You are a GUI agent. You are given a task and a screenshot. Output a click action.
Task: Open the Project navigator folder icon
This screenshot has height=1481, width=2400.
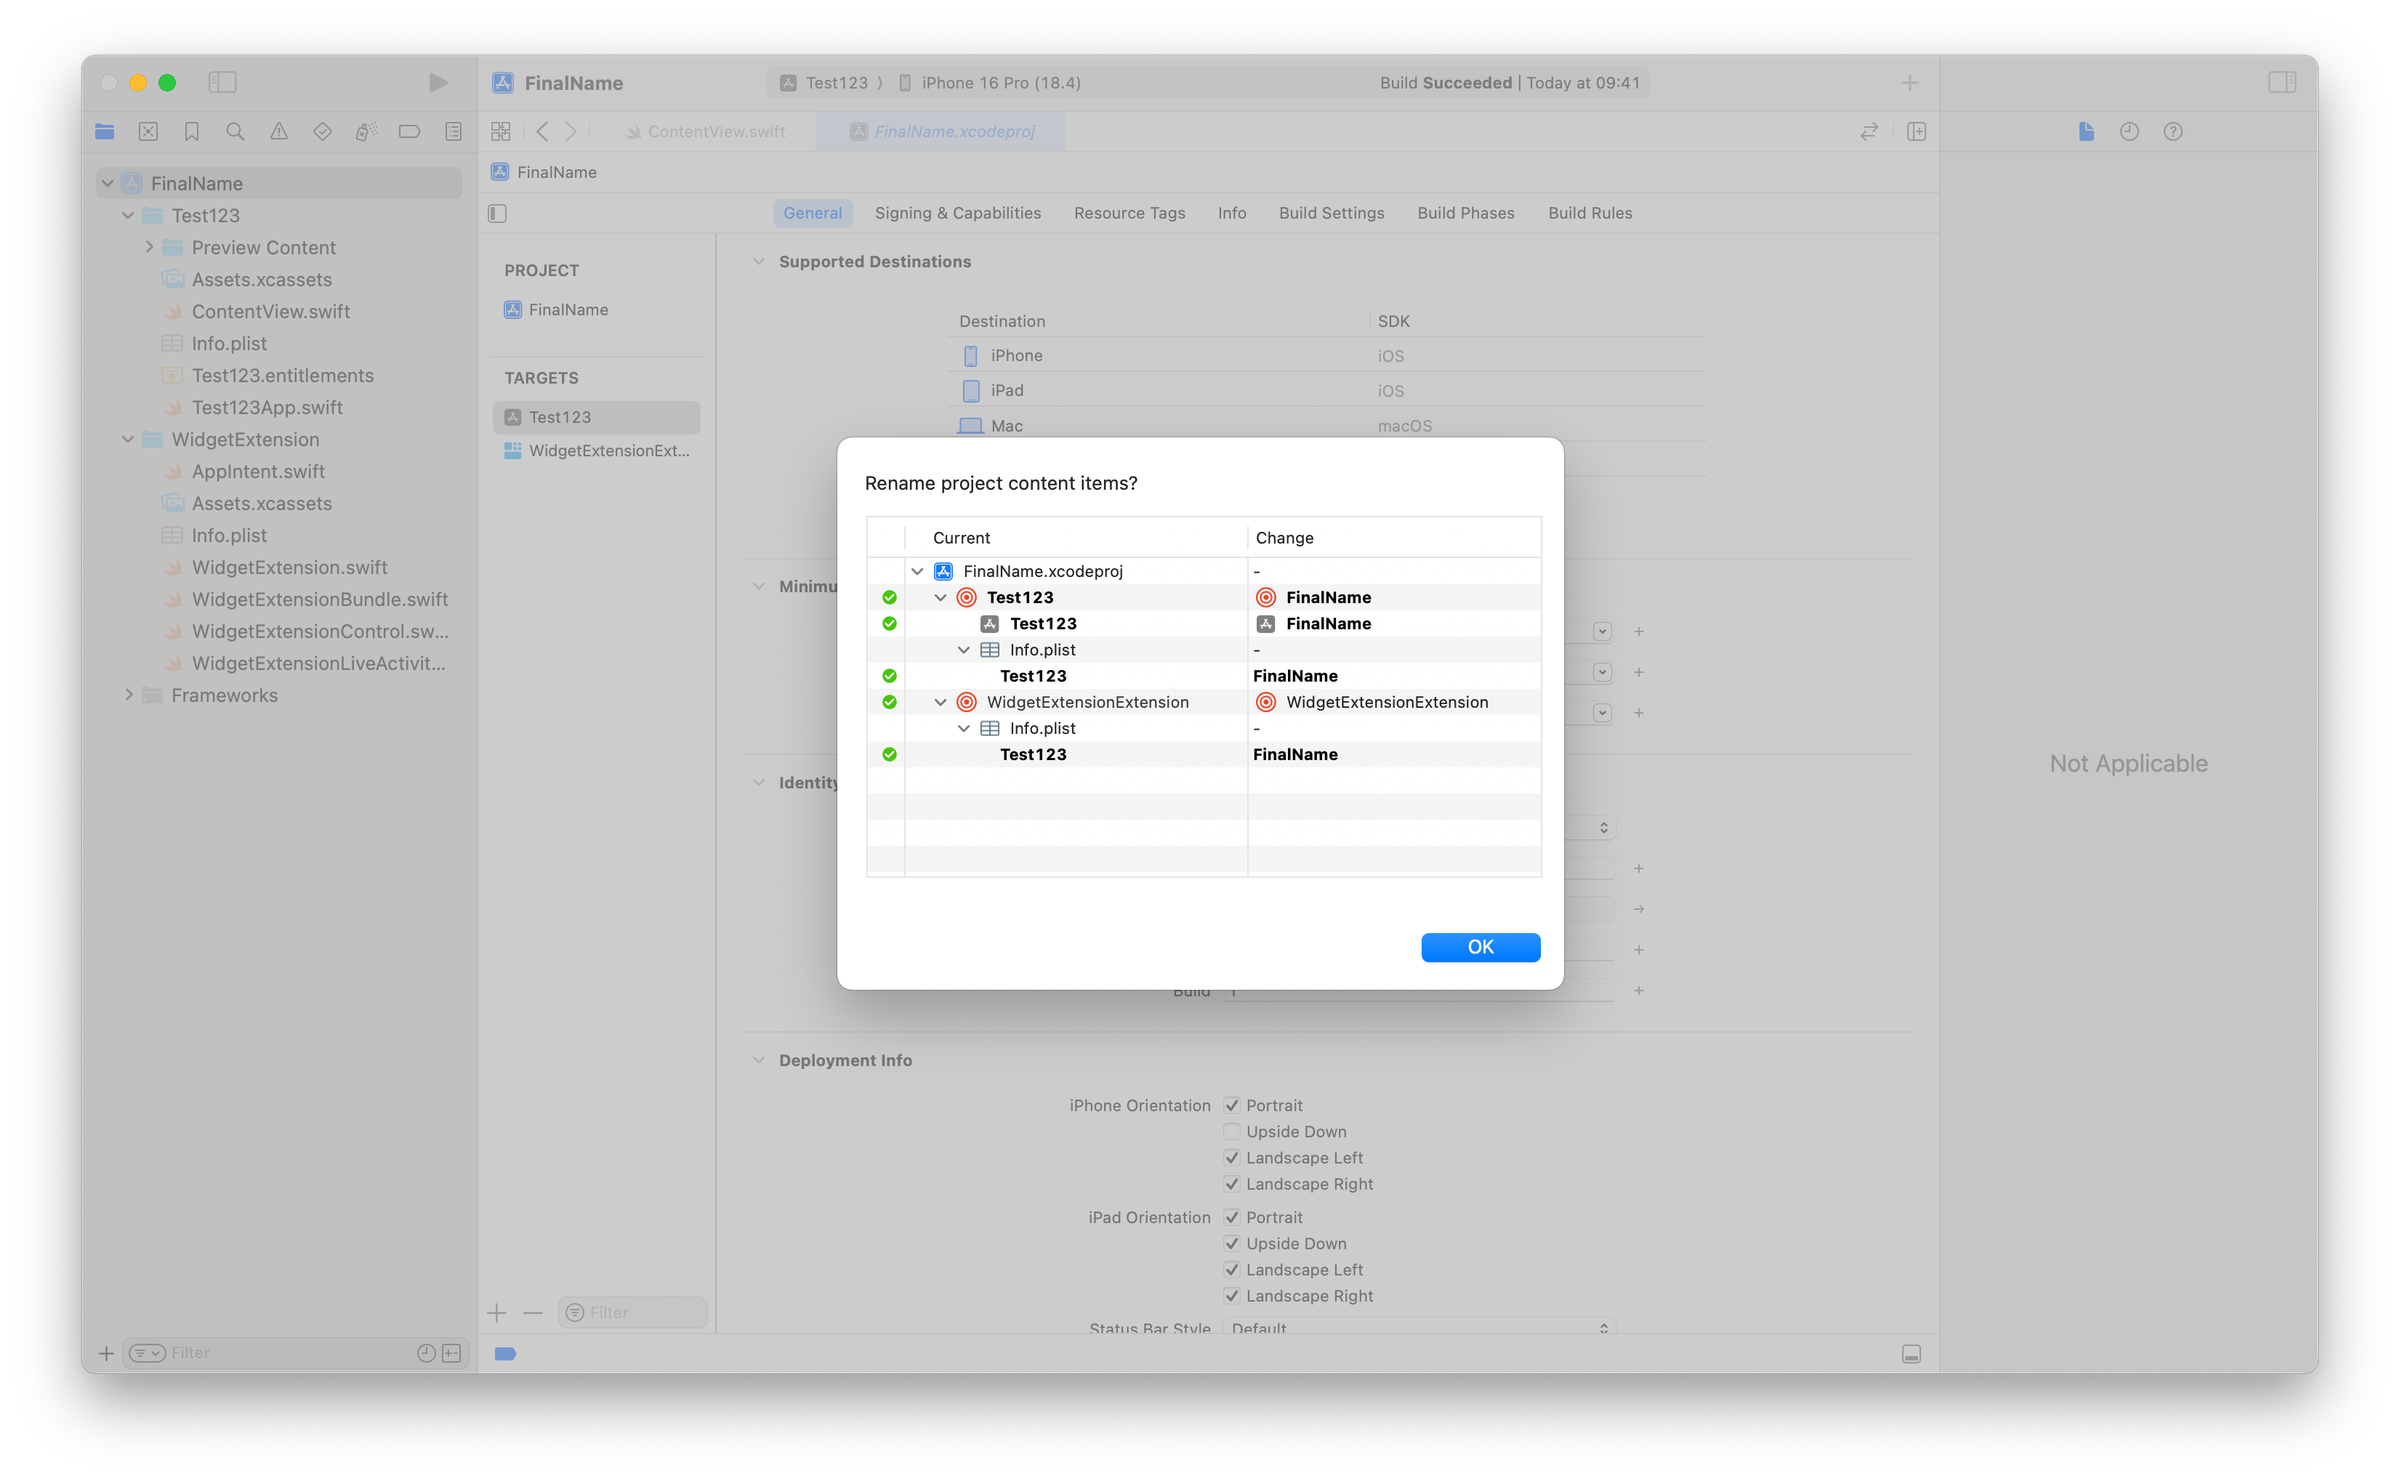pos(104,131)
